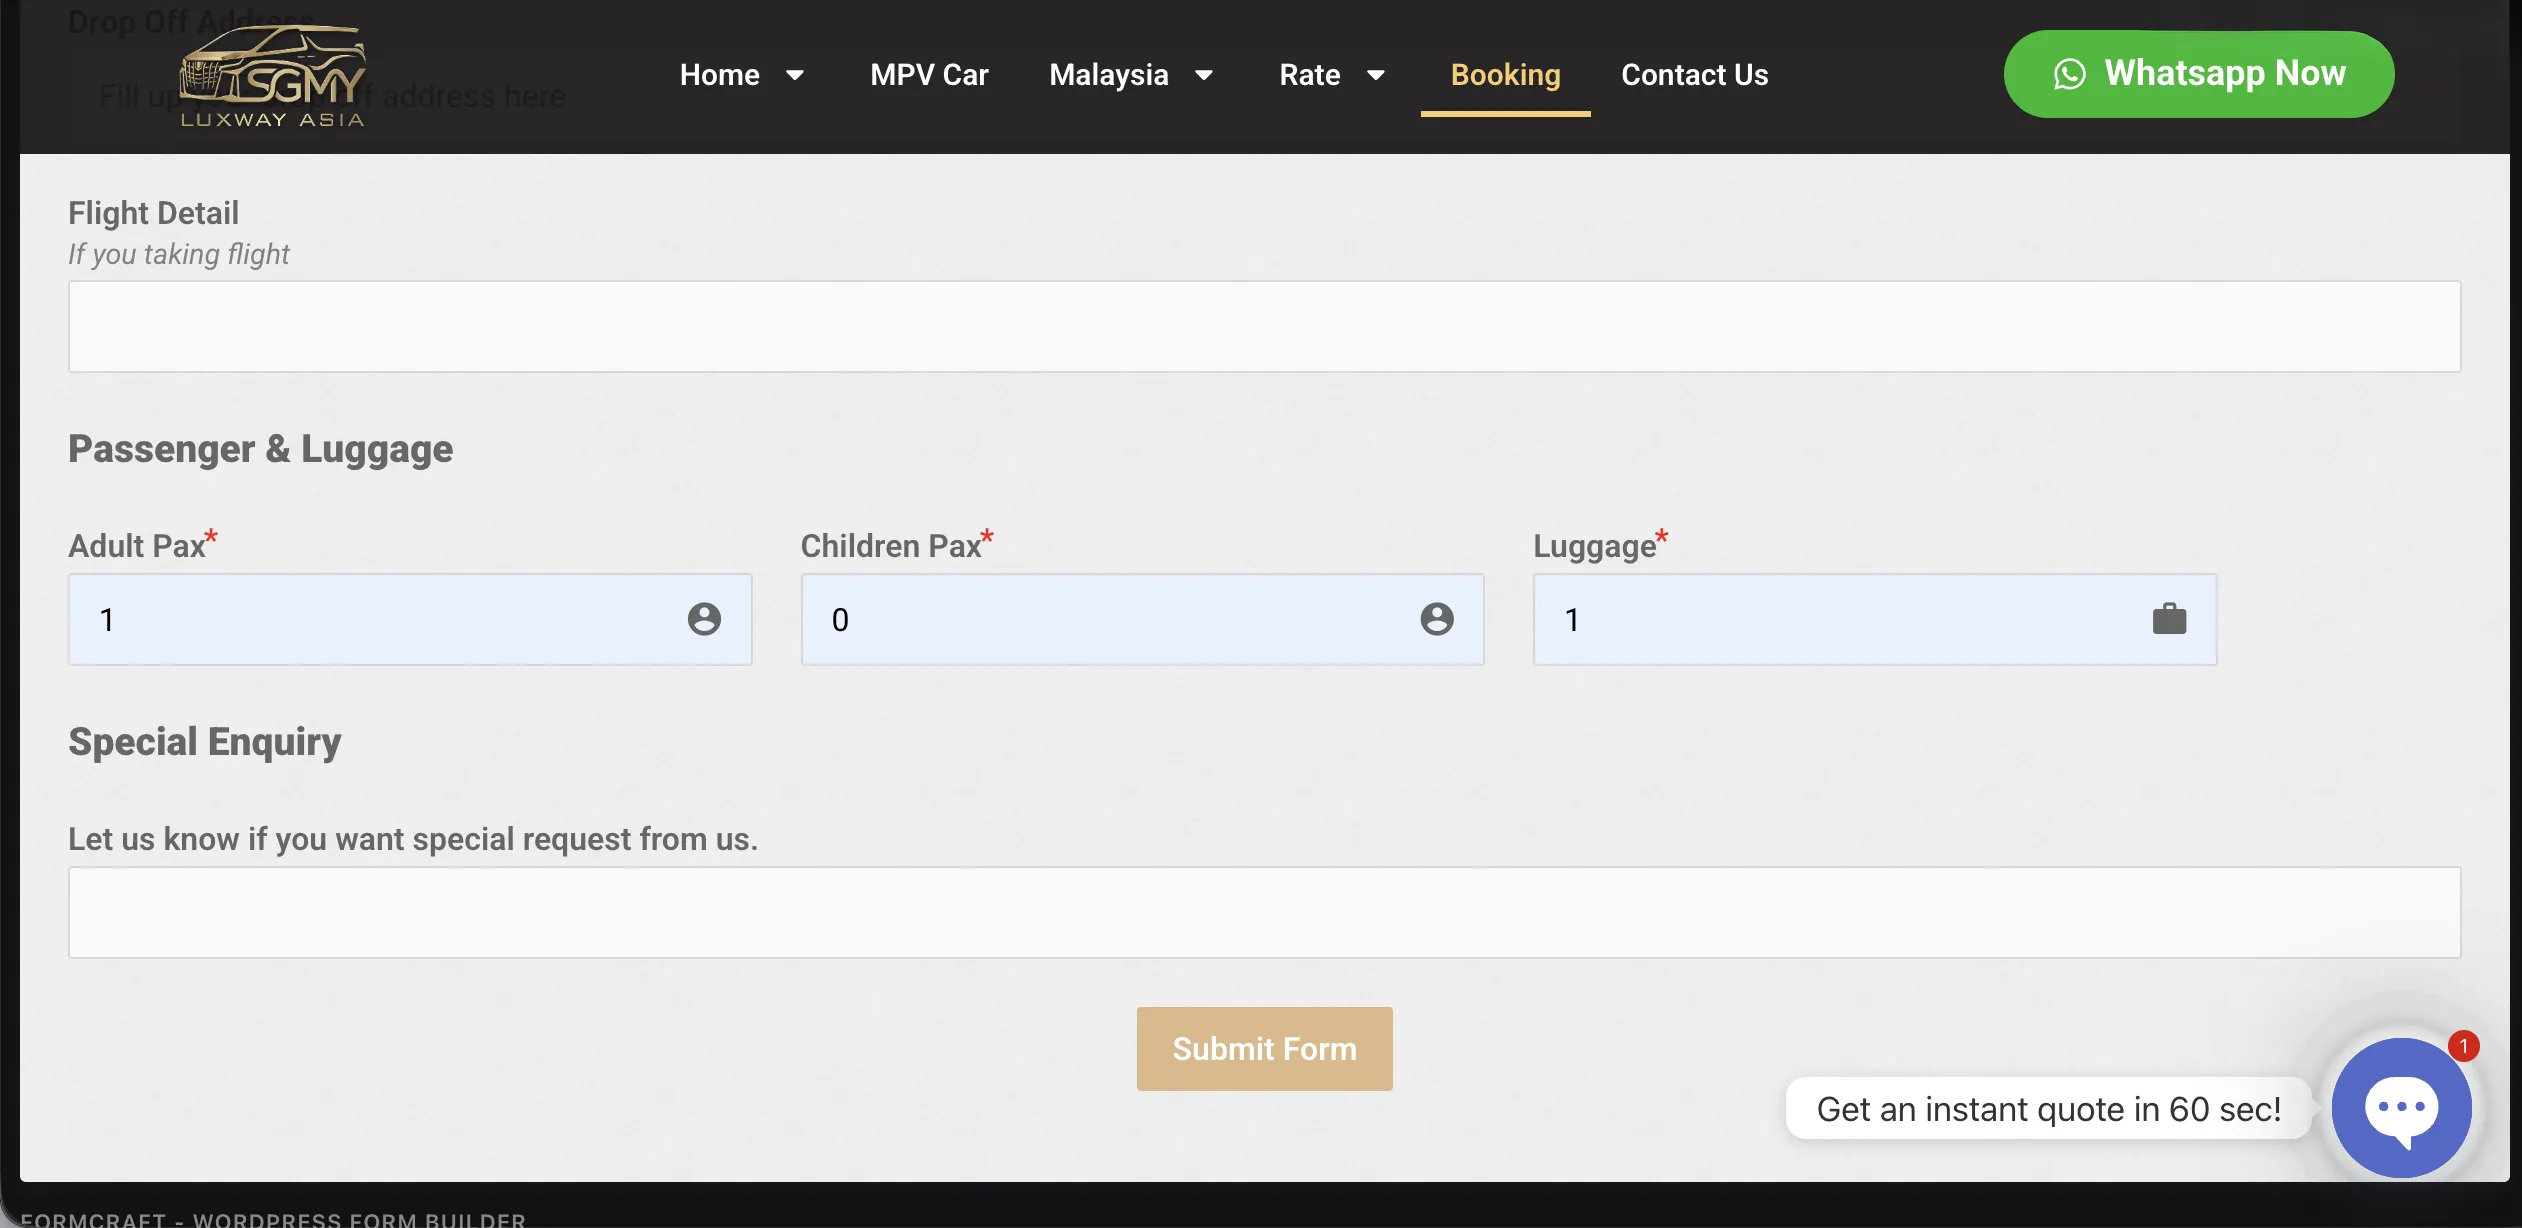Click the 'Get an instant quote in 60 sec!' bubble
Screen dimensions: 2522x1228
click(2048, 1109)
